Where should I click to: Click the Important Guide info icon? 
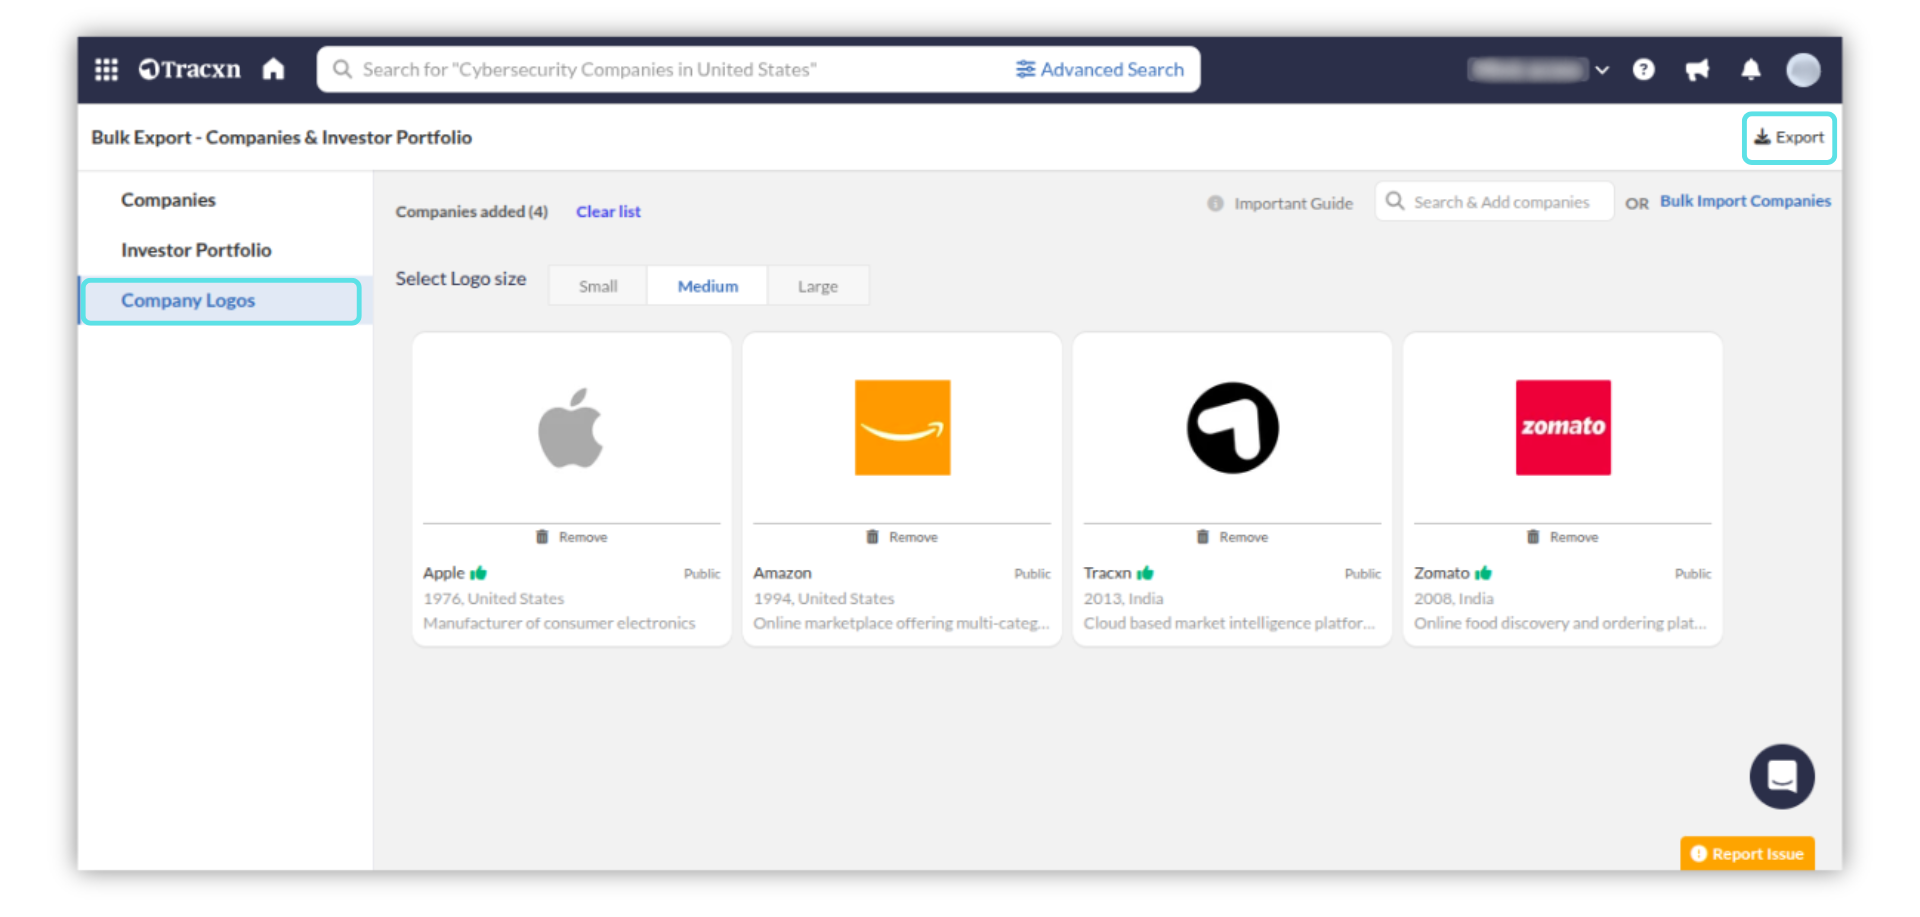1215,203
